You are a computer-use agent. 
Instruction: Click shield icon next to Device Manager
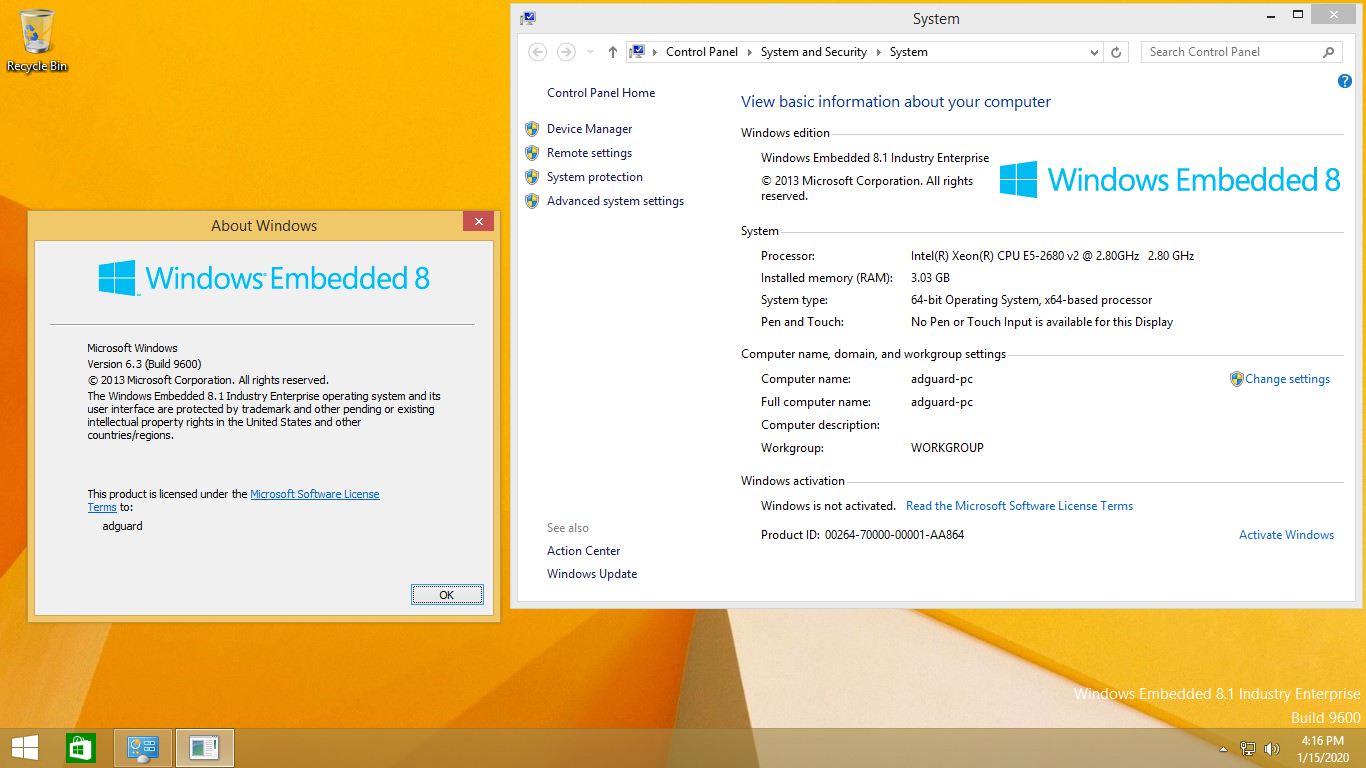tap(532, 129)
